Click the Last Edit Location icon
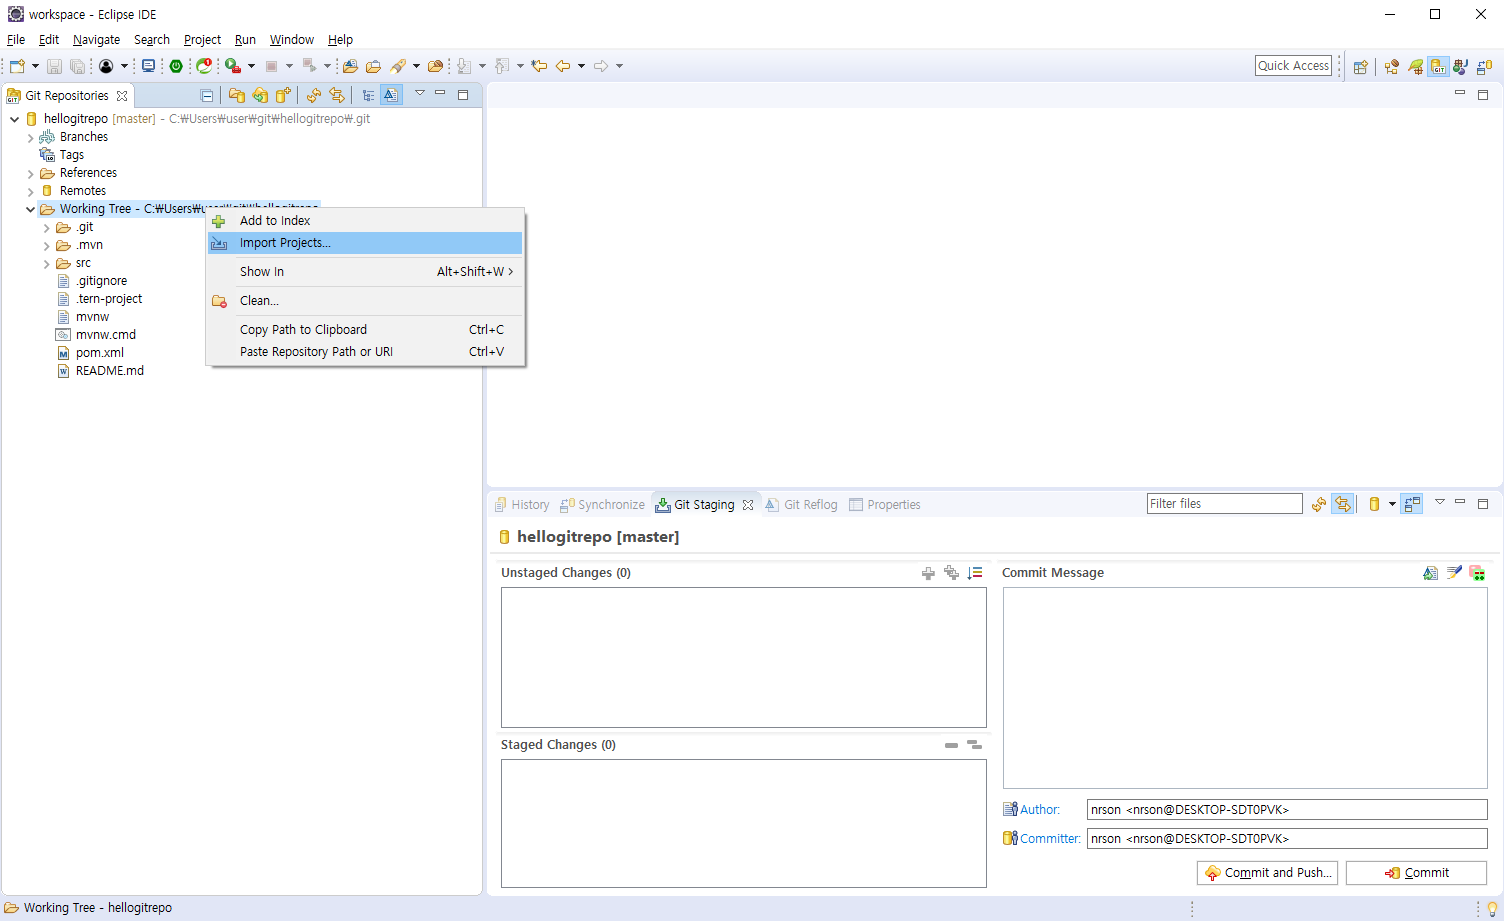This screenshot has width=1504, height=921. (539, 66)
